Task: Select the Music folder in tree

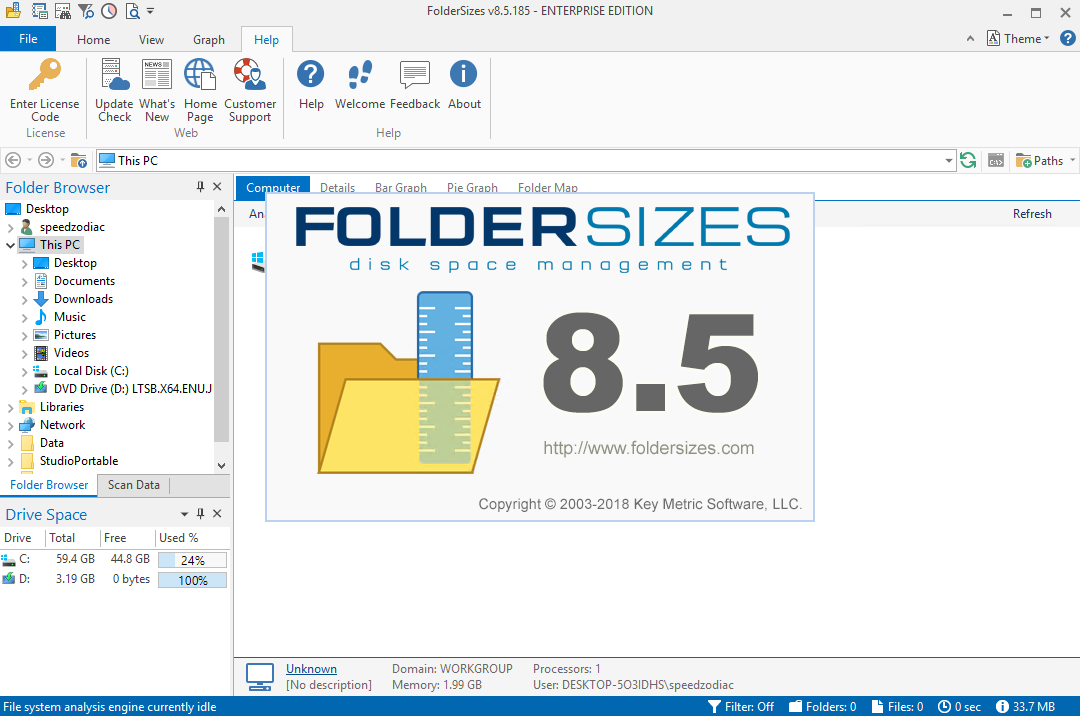Action: pyautogui.click(x=70, y=317)
